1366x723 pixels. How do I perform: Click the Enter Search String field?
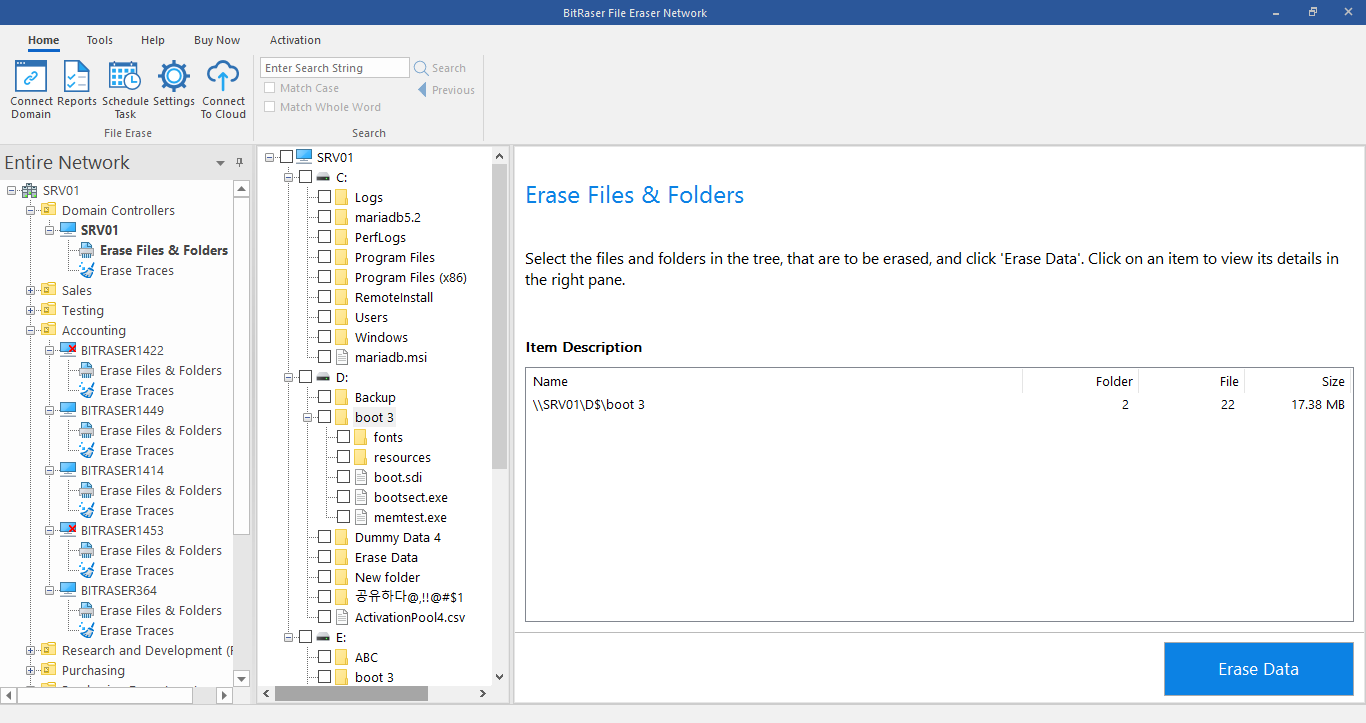(335, 68)
